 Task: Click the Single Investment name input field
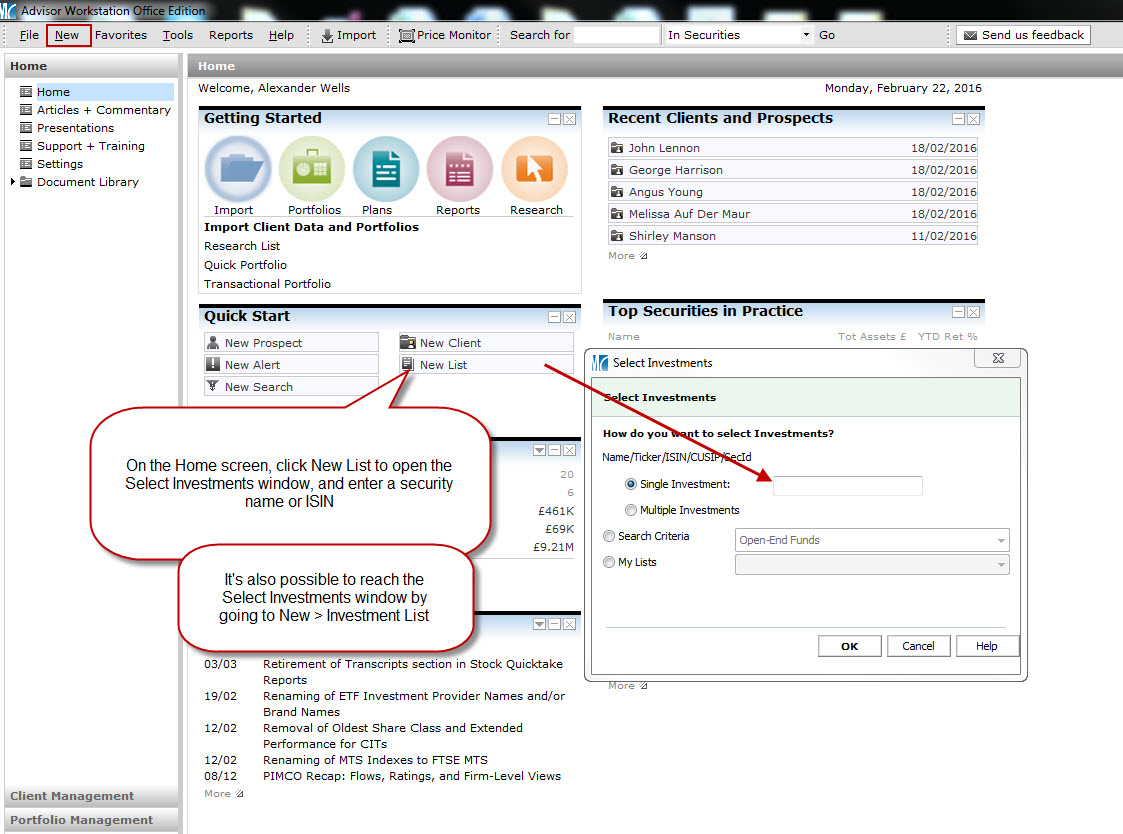pyautogui.click(x=847, y=486)
